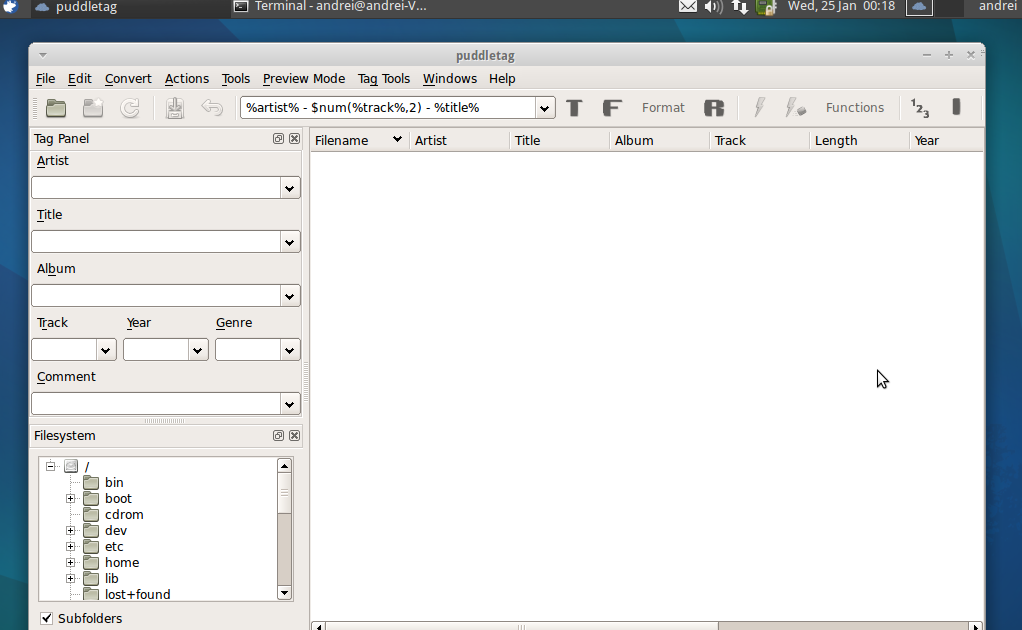Viewport: 1022px width, 630px height.
Task: Click the reload toolbar icon
Action: click(130, 107)
